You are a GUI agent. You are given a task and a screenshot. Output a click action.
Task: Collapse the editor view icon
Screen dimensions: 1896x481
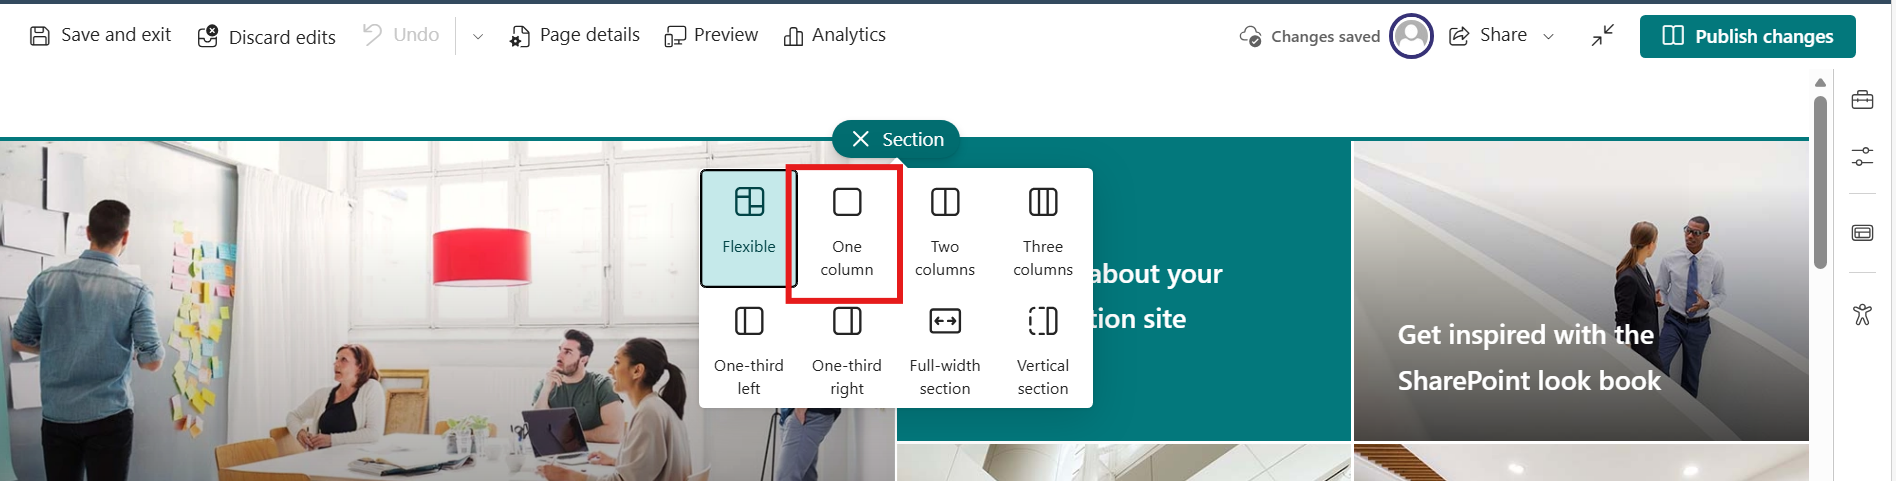pos(1603,36)
